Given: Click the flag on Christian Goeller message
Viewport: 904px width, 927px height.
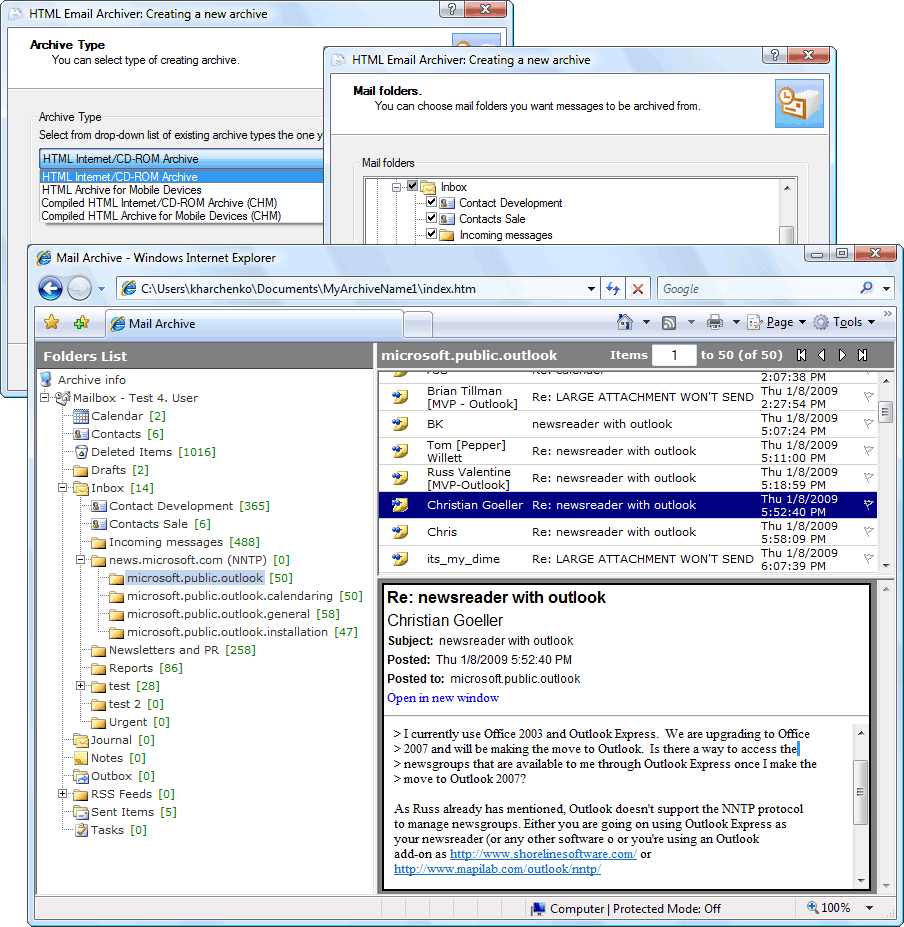Looking at the screenshot, I should click(868, 504).
